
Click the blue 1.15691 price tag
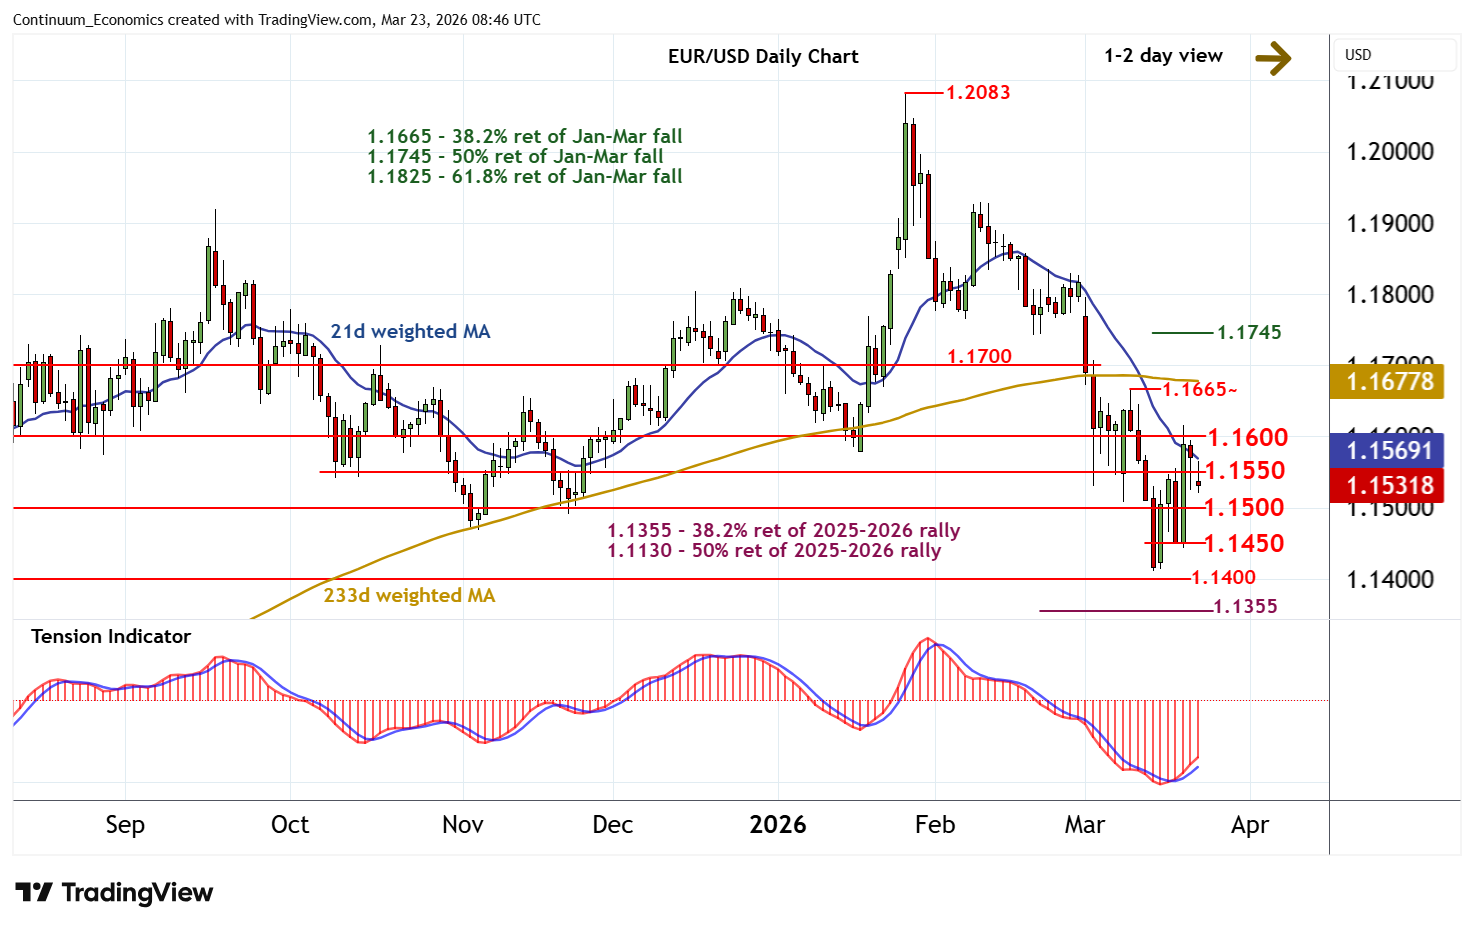(1389, 451)
